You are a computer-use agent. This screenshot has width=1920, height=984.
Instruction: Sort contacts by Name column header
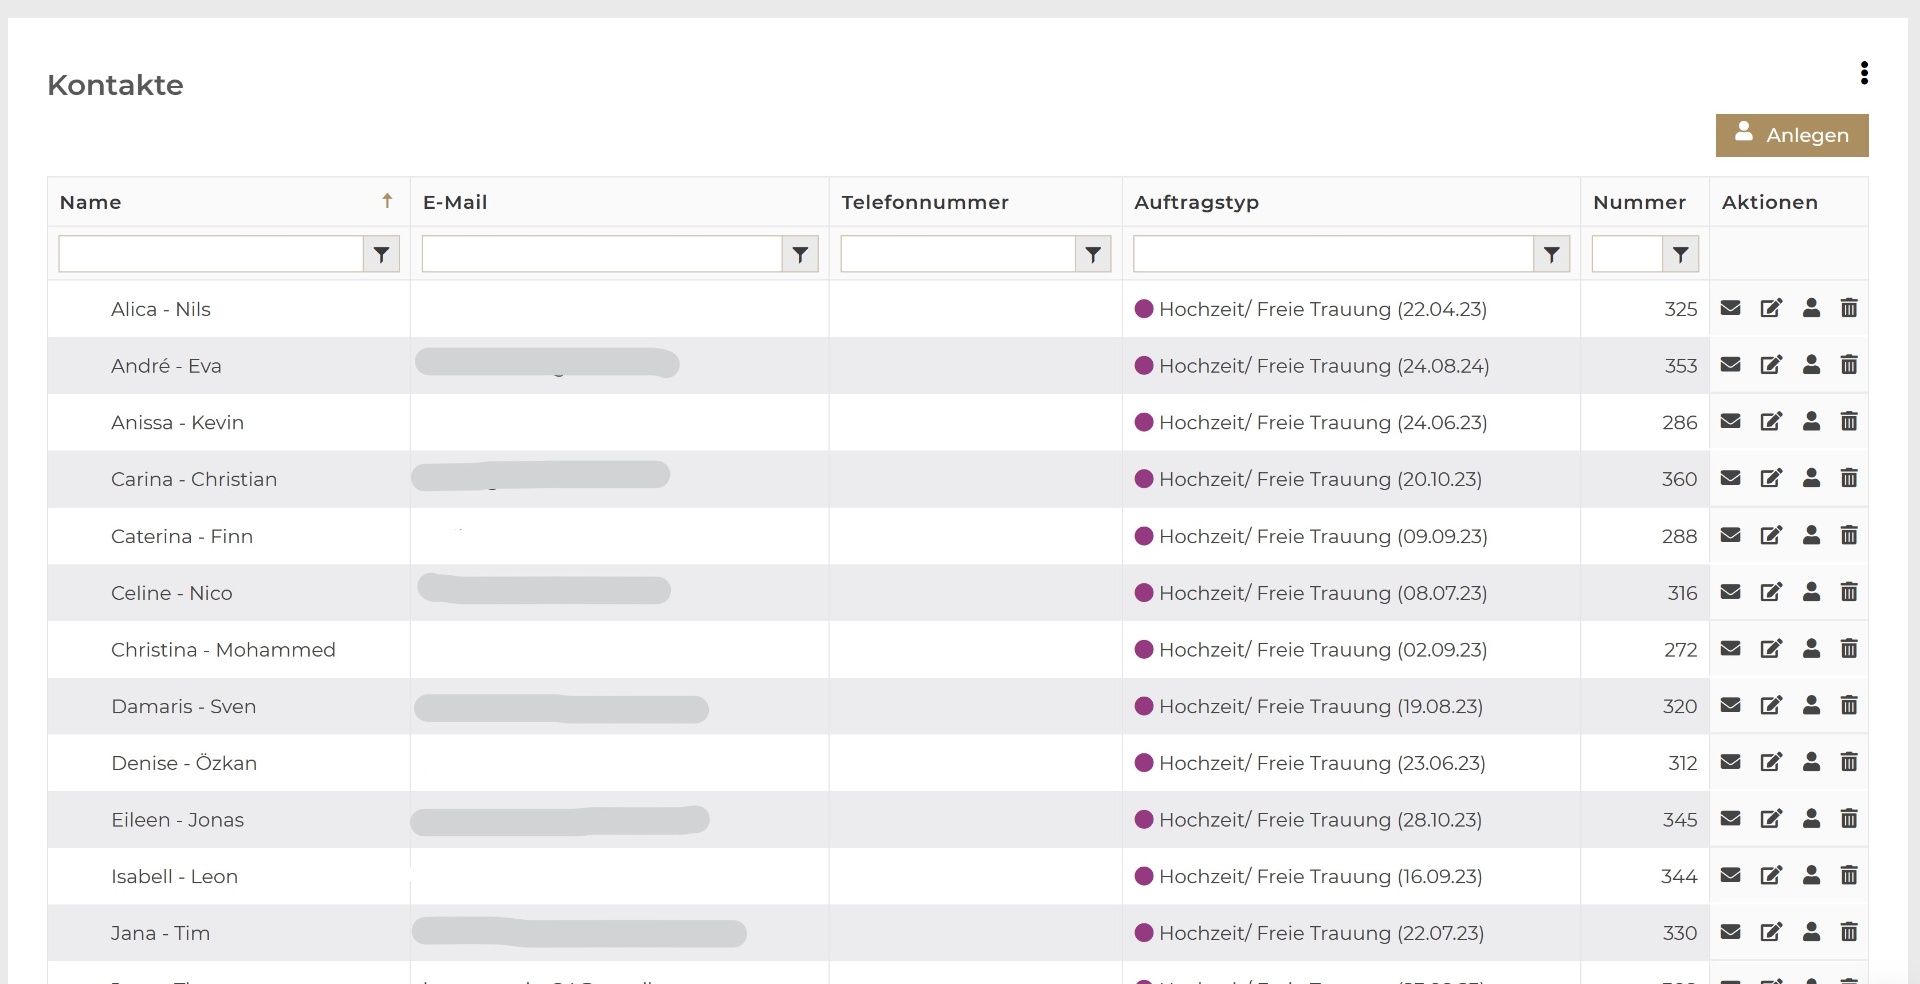pos(90,202)
